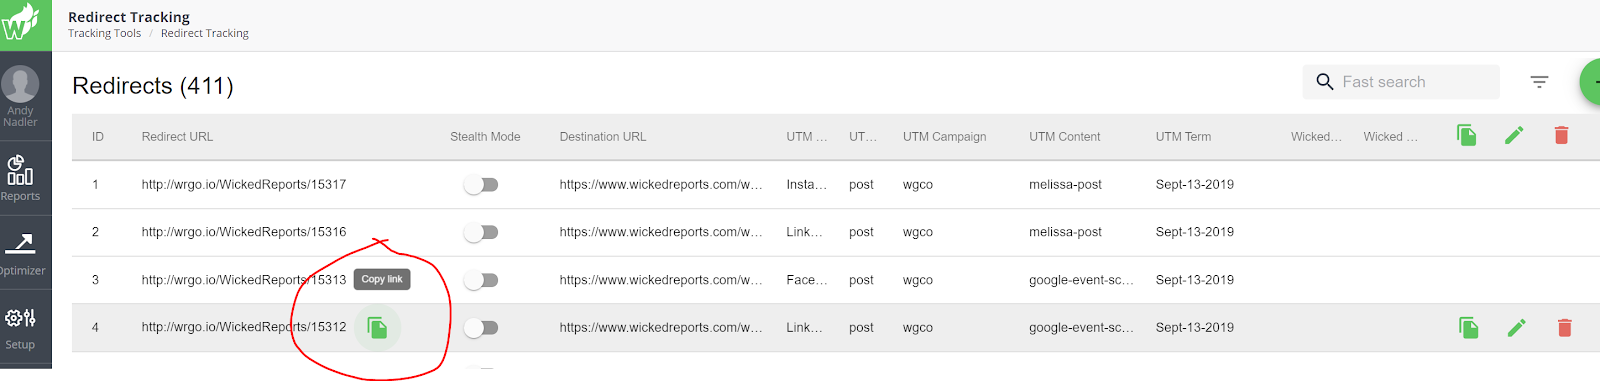Viewport: 1600px width, 381px height.
Task: Click Redirect Tracking breadcrumb link
Action: (x=205, y=33)
